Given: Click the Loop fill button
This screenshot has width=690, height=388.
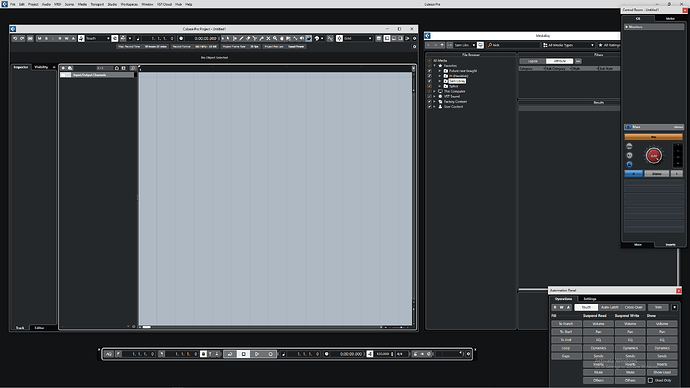Looking at the screenshot, I should 566,348.
